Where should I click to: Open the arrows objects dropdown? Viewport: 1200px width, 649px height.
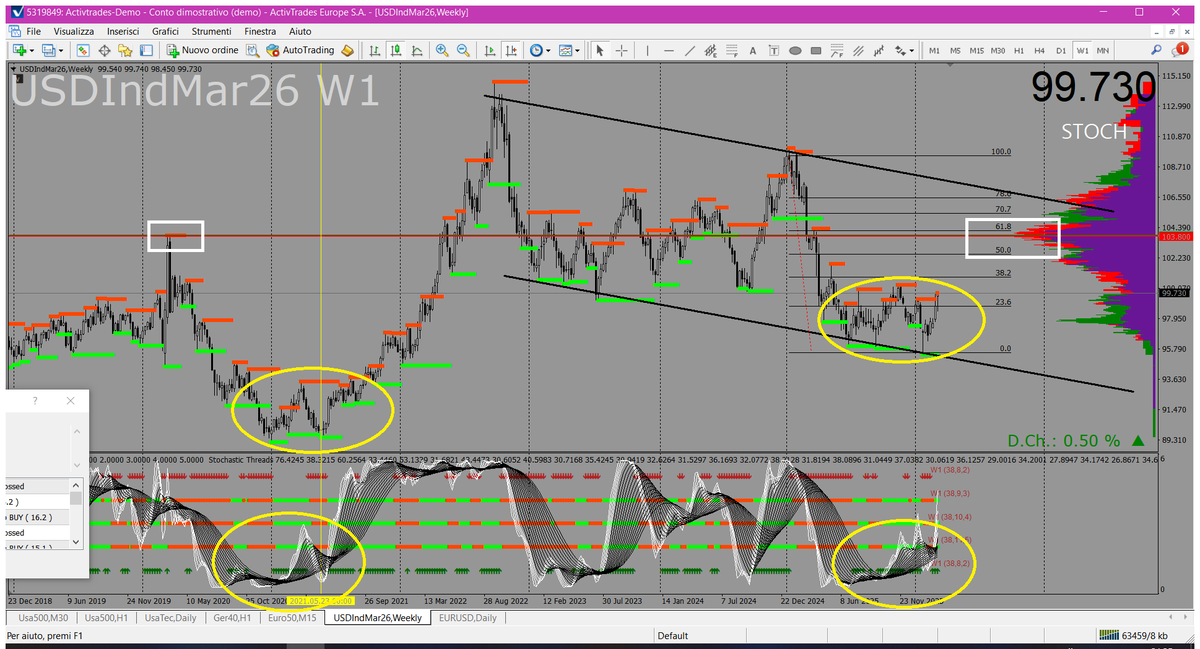[905, 50]
